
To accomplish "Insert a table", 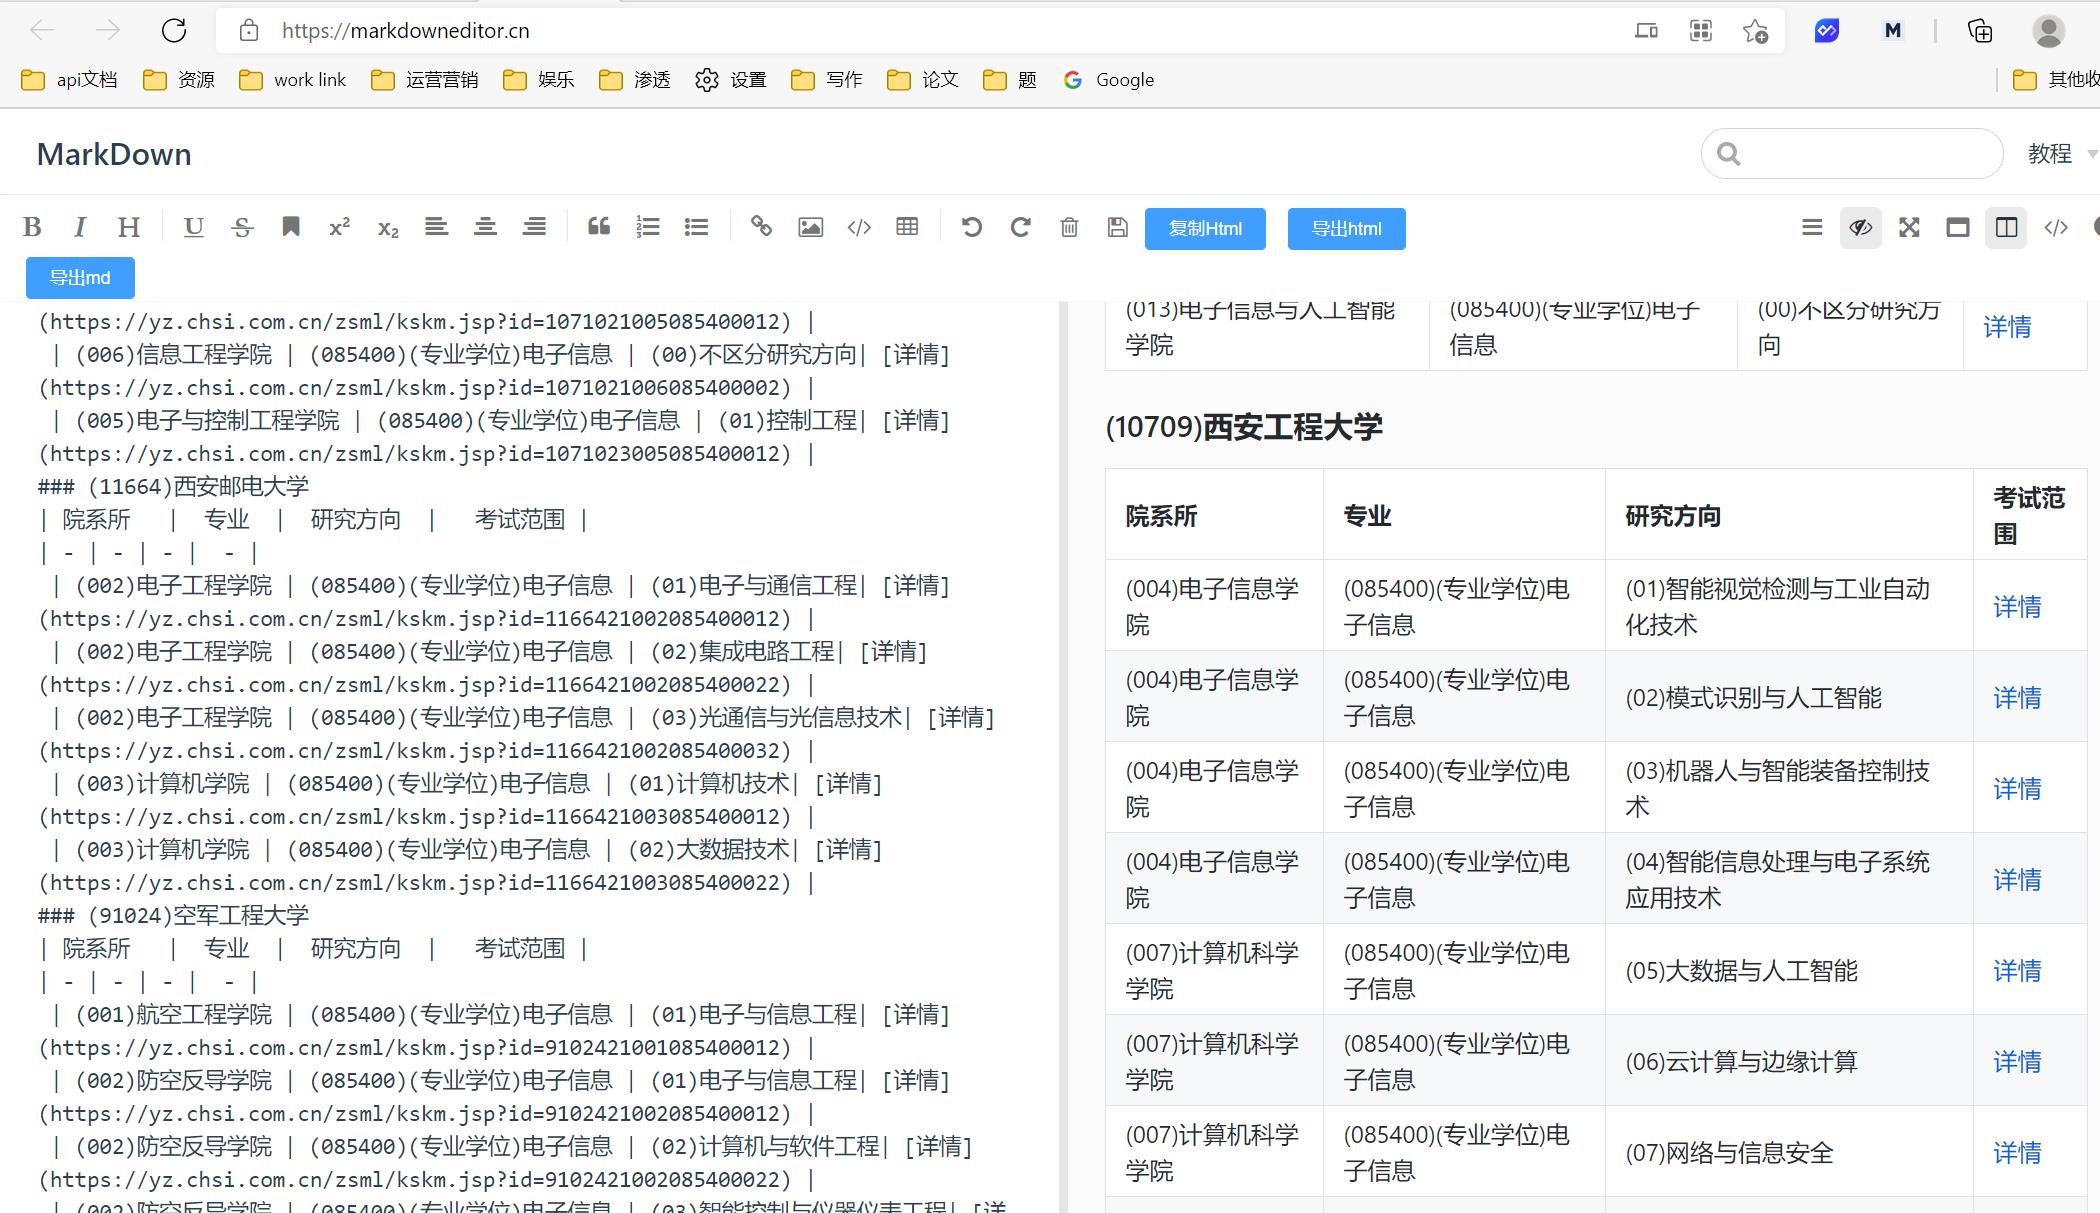I will (x=907, y=227).
